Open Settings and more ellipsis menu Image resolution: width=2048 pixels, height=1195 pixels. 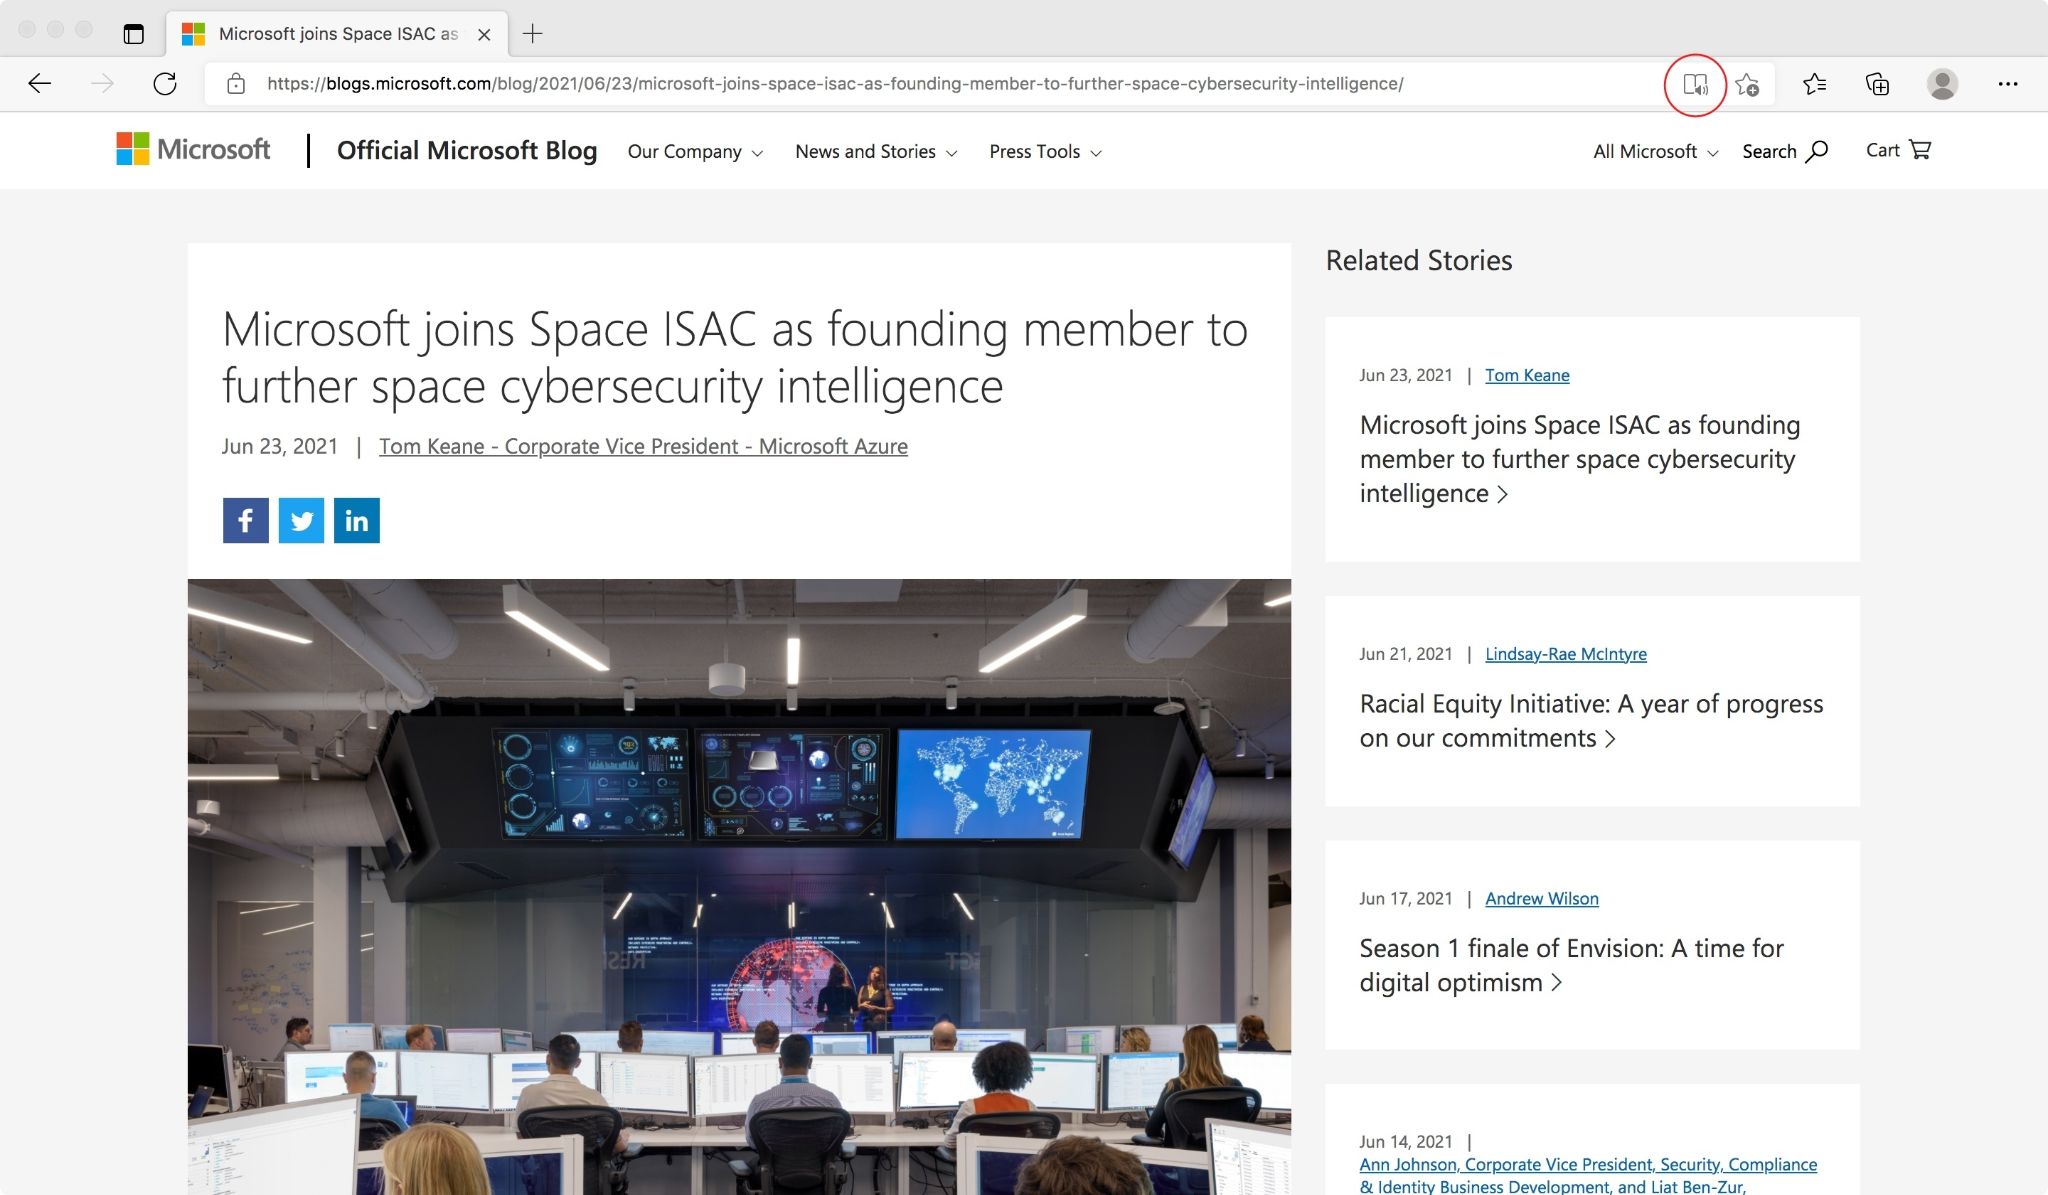[2008, 84]
